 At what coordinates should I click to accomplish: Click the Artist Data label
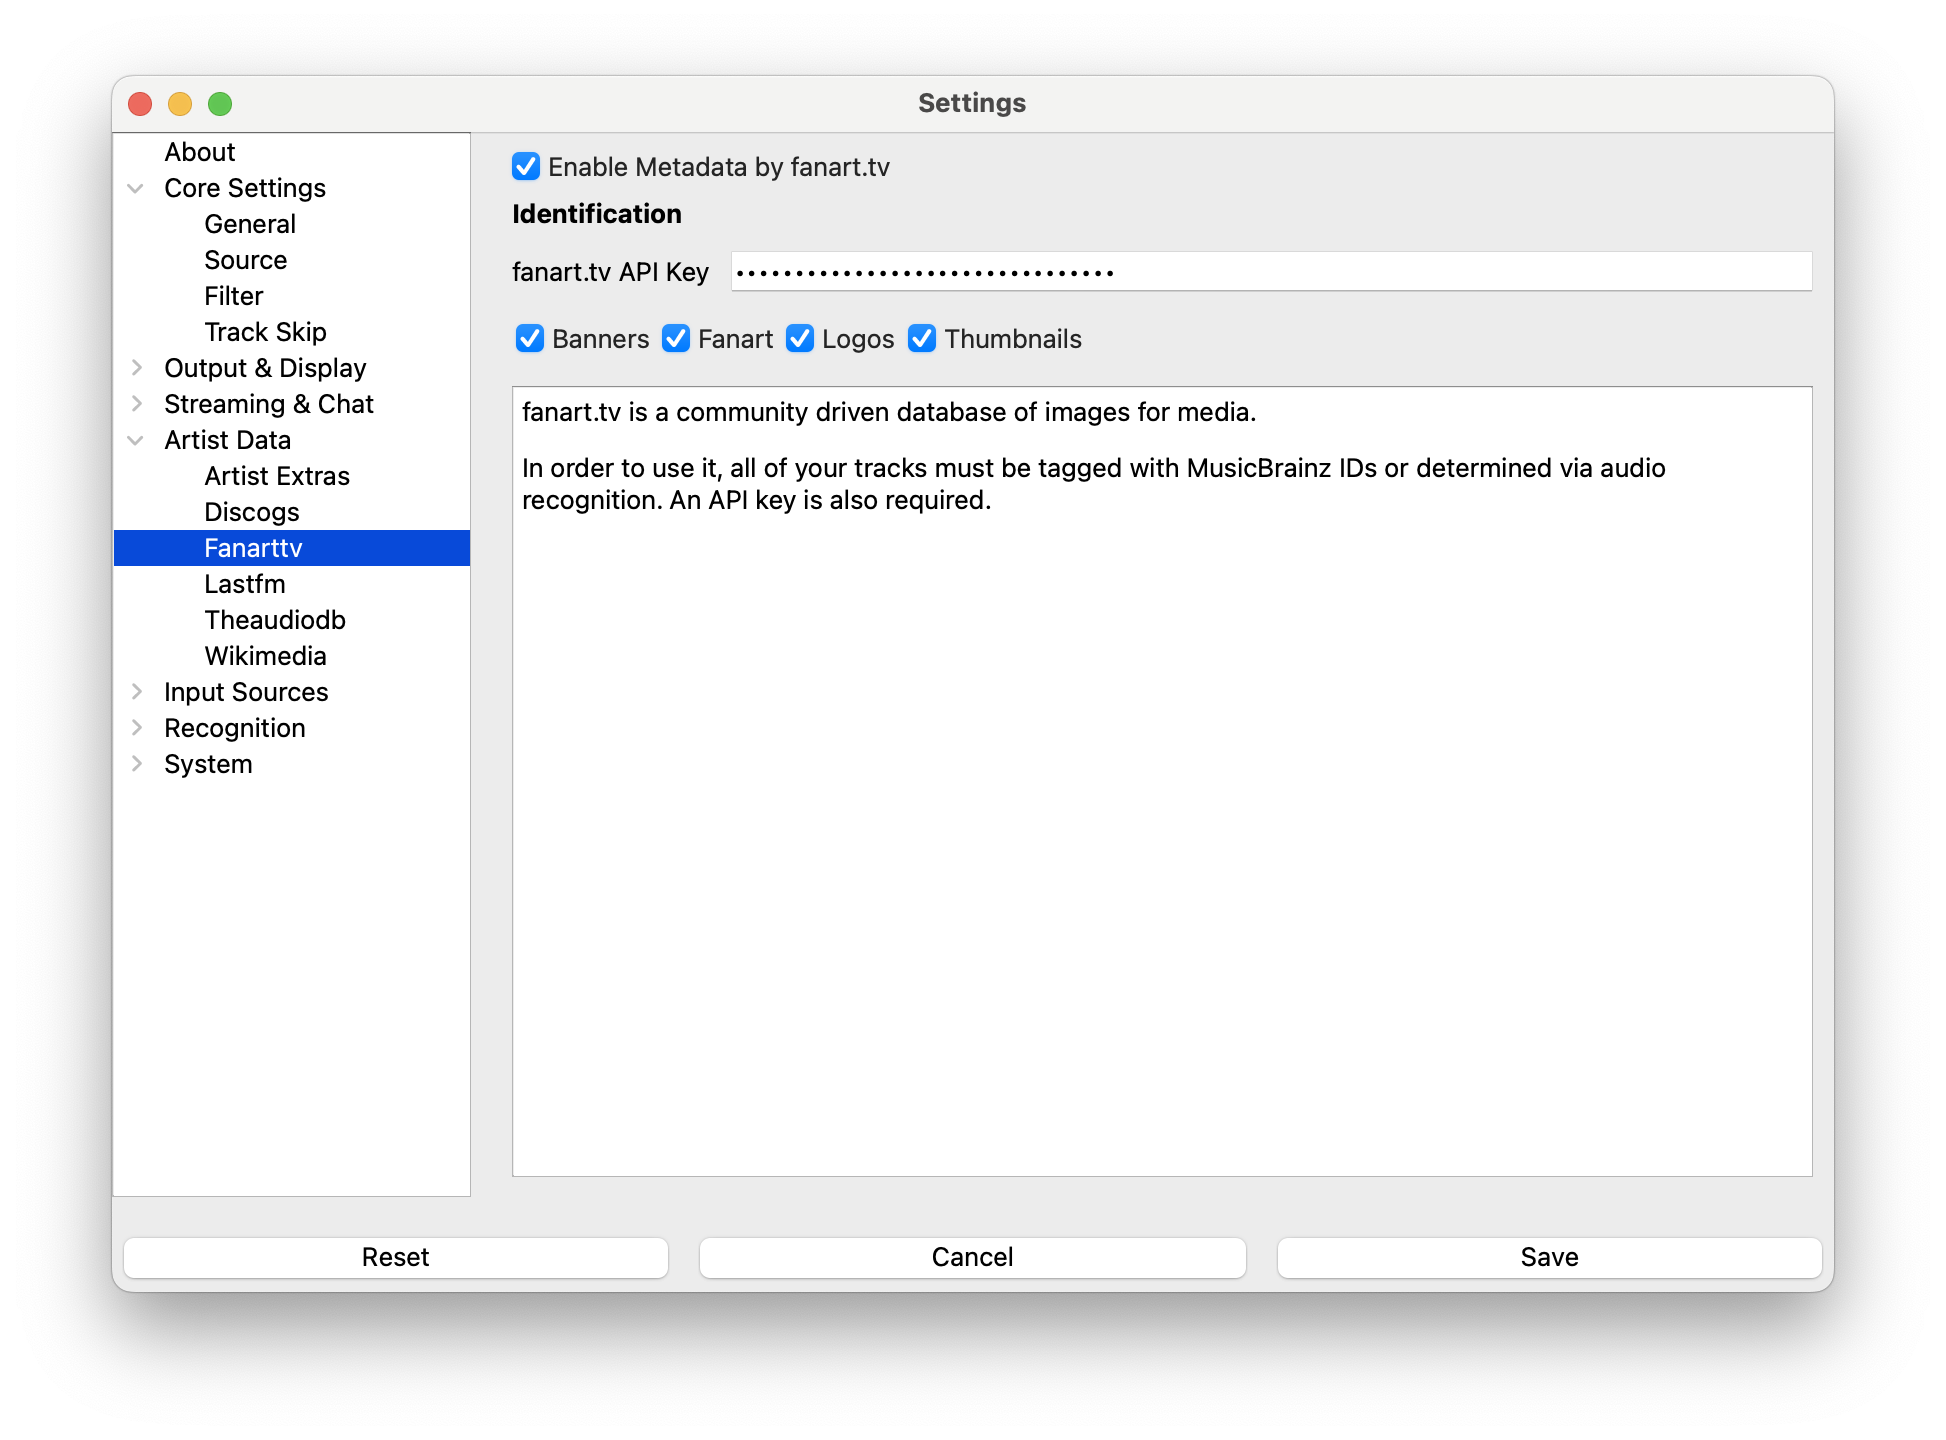pos(228,440)
